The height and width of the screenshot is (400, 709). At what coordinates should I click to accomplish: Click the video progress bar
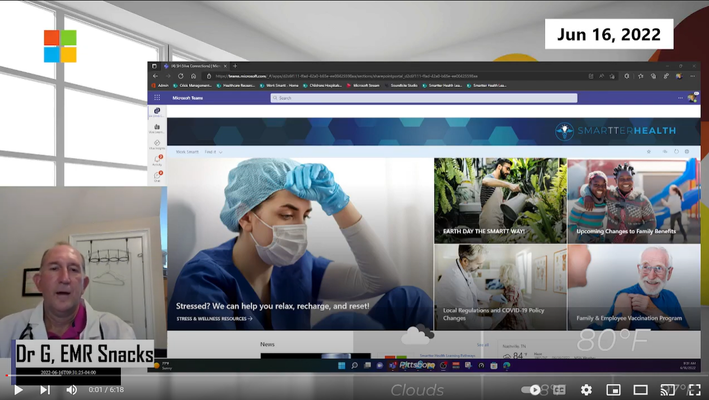(354, 375)
